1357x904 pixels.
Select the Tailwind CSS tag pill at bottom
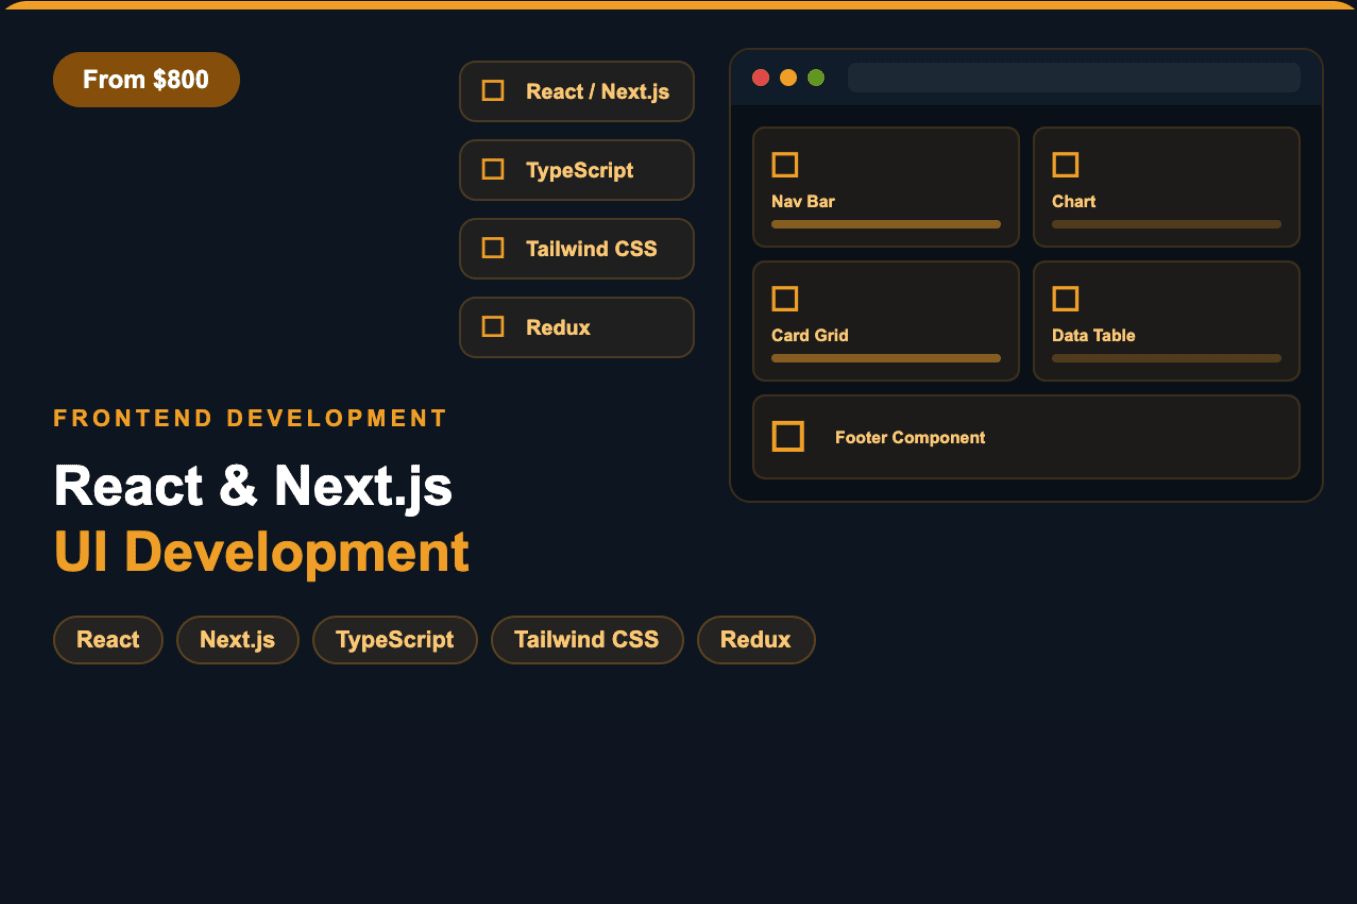point(587,640)
